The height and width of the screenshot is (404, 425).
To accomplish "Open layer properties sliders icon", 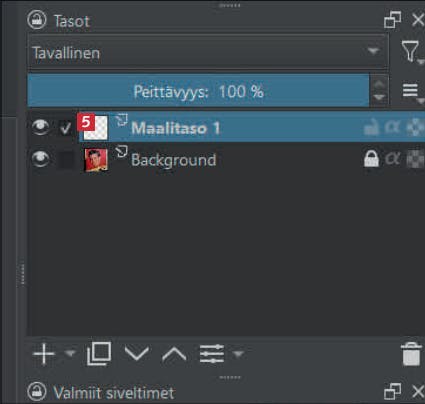I will coord(212,354).
